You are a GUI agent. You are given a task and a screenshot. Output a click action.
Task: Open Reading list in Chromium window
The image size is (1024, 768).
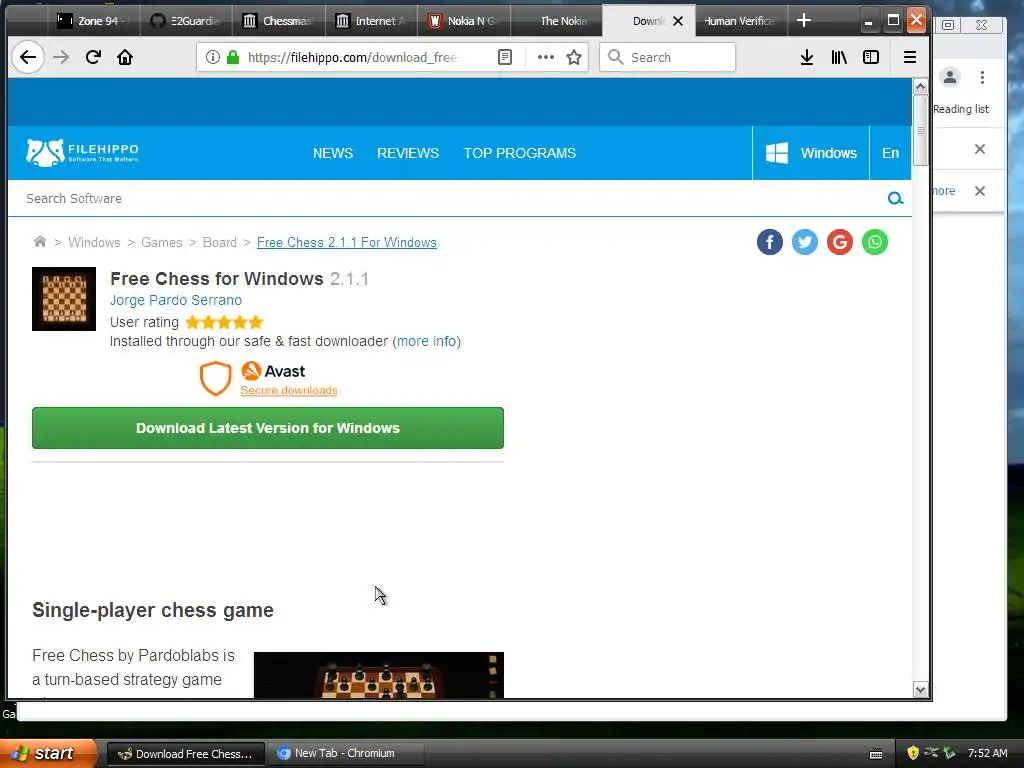(961, 109)
